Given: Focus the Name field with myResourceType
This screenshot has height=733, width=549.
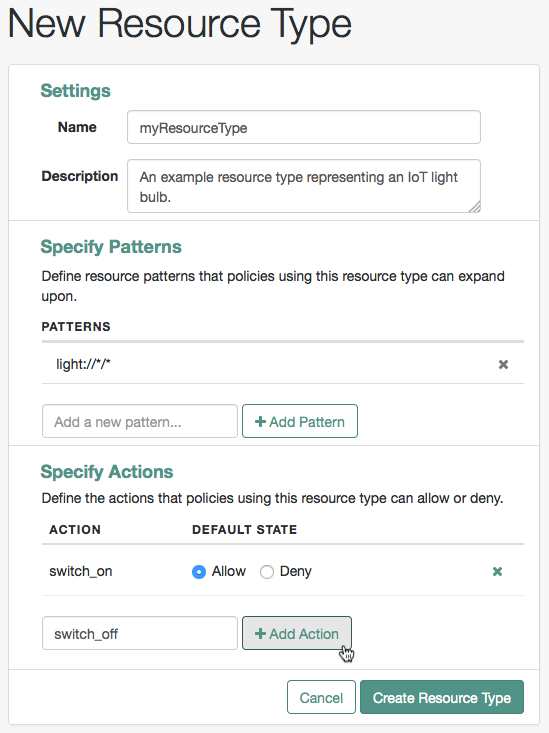Looking at the screenshot, I should click(304, 127).
